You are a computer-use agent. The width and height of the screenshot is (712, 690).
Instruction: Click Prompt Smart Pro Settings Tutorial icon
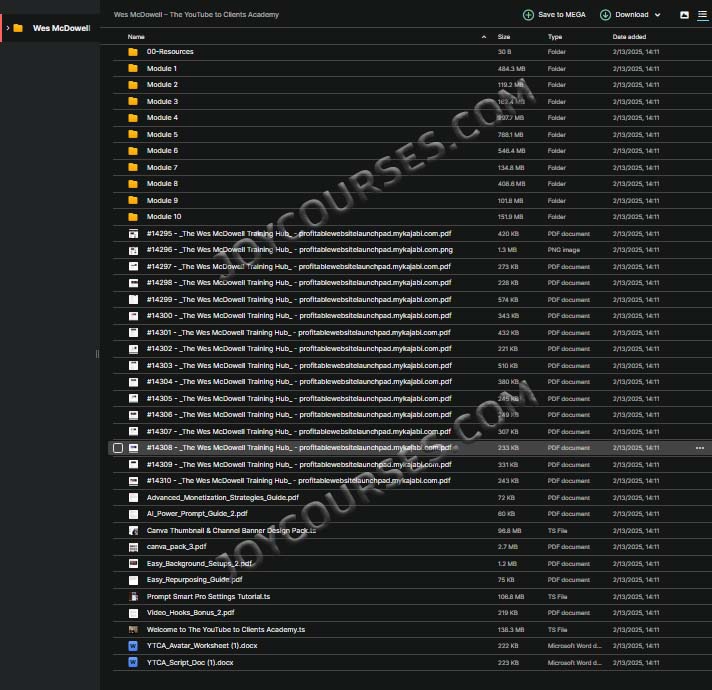pos(134,597)
